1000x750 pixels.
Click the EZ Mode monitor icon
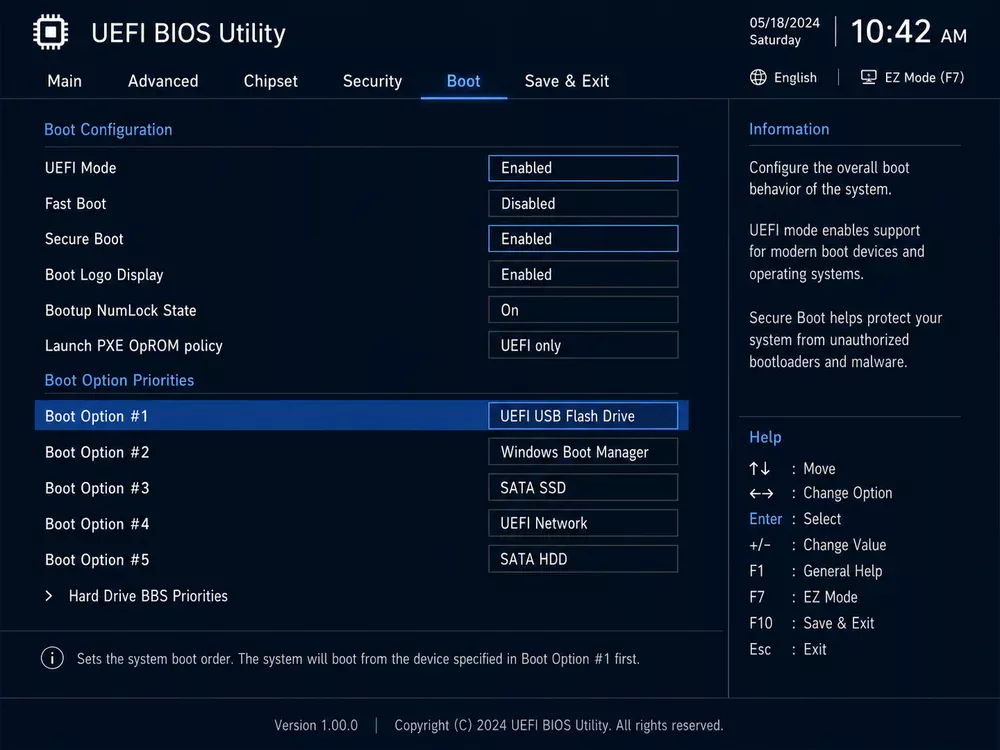click(868, 78)
